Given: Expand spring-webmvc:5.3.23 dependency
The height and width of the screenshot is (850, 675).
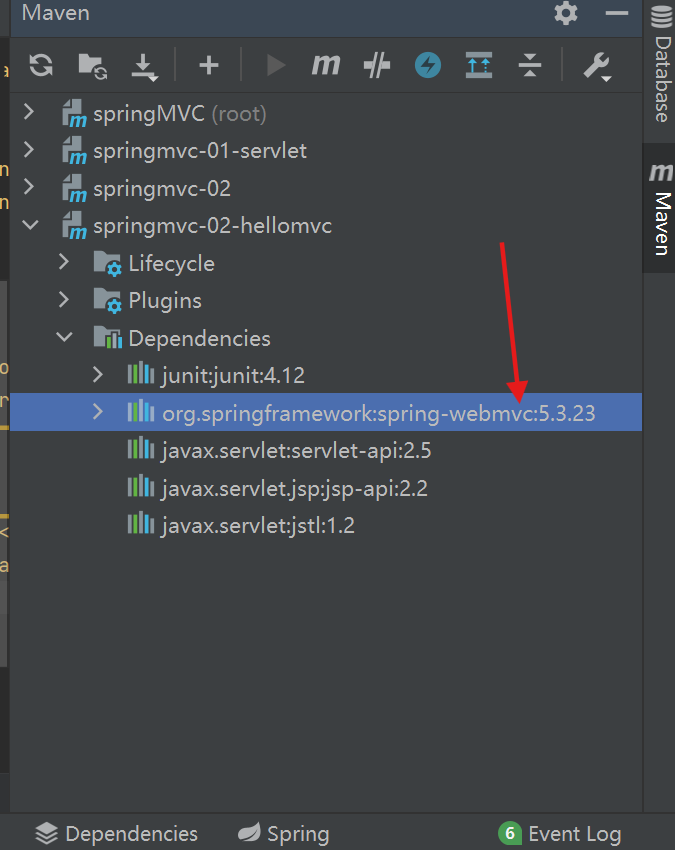Looking at the screenshot, I should coord(98,412).
